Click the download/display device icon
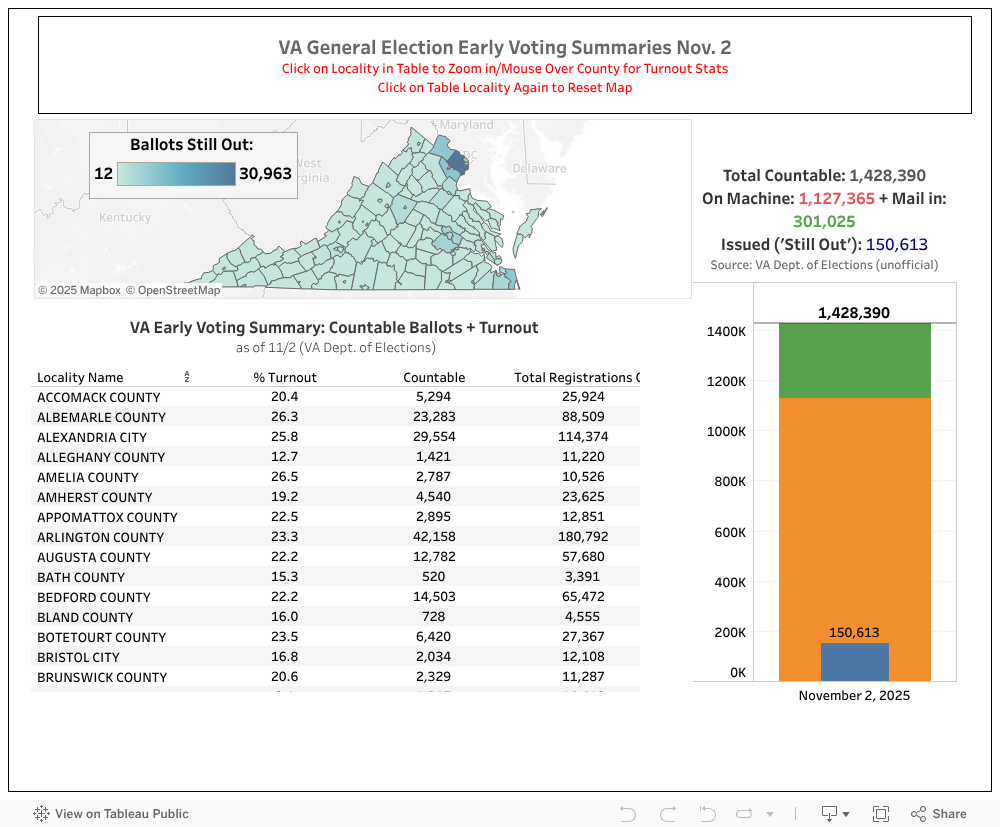Image resolution: width=1000 pixels, height=827 pixels. click(x=828, y=813)
